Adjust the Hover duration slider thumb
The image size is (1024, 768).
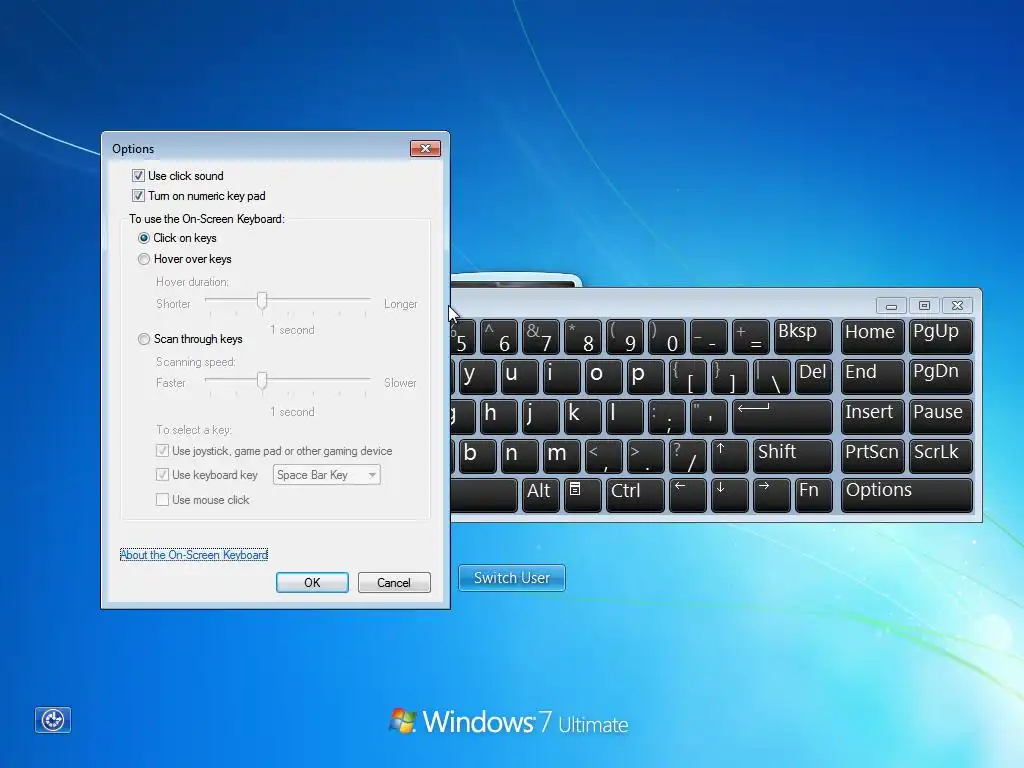coord(262,301)
